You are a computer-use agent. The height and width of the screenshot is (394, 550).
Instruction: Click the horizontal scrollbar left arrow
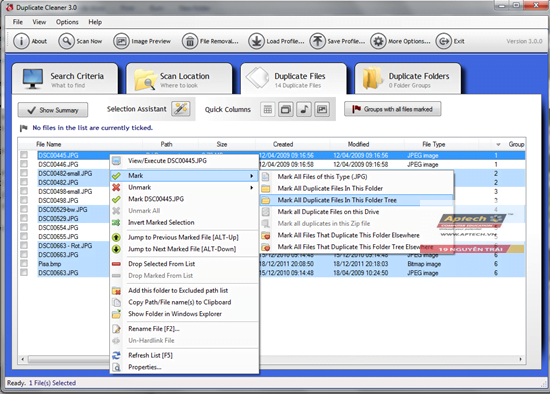point(23,359)
